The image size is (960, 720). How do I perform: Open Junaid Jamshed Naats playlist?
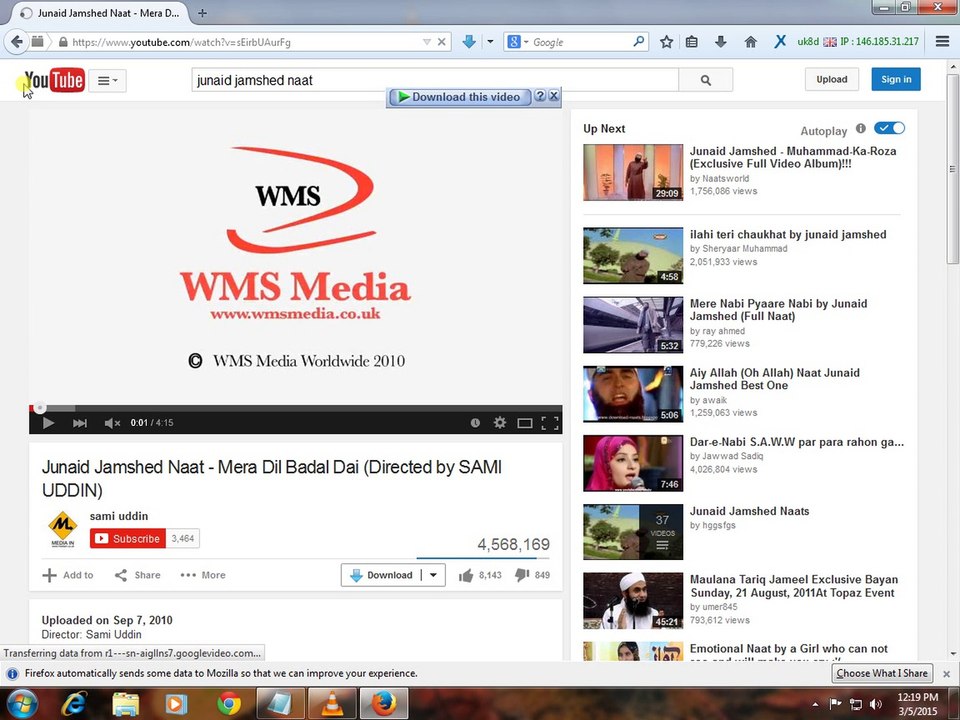point(749,511)
